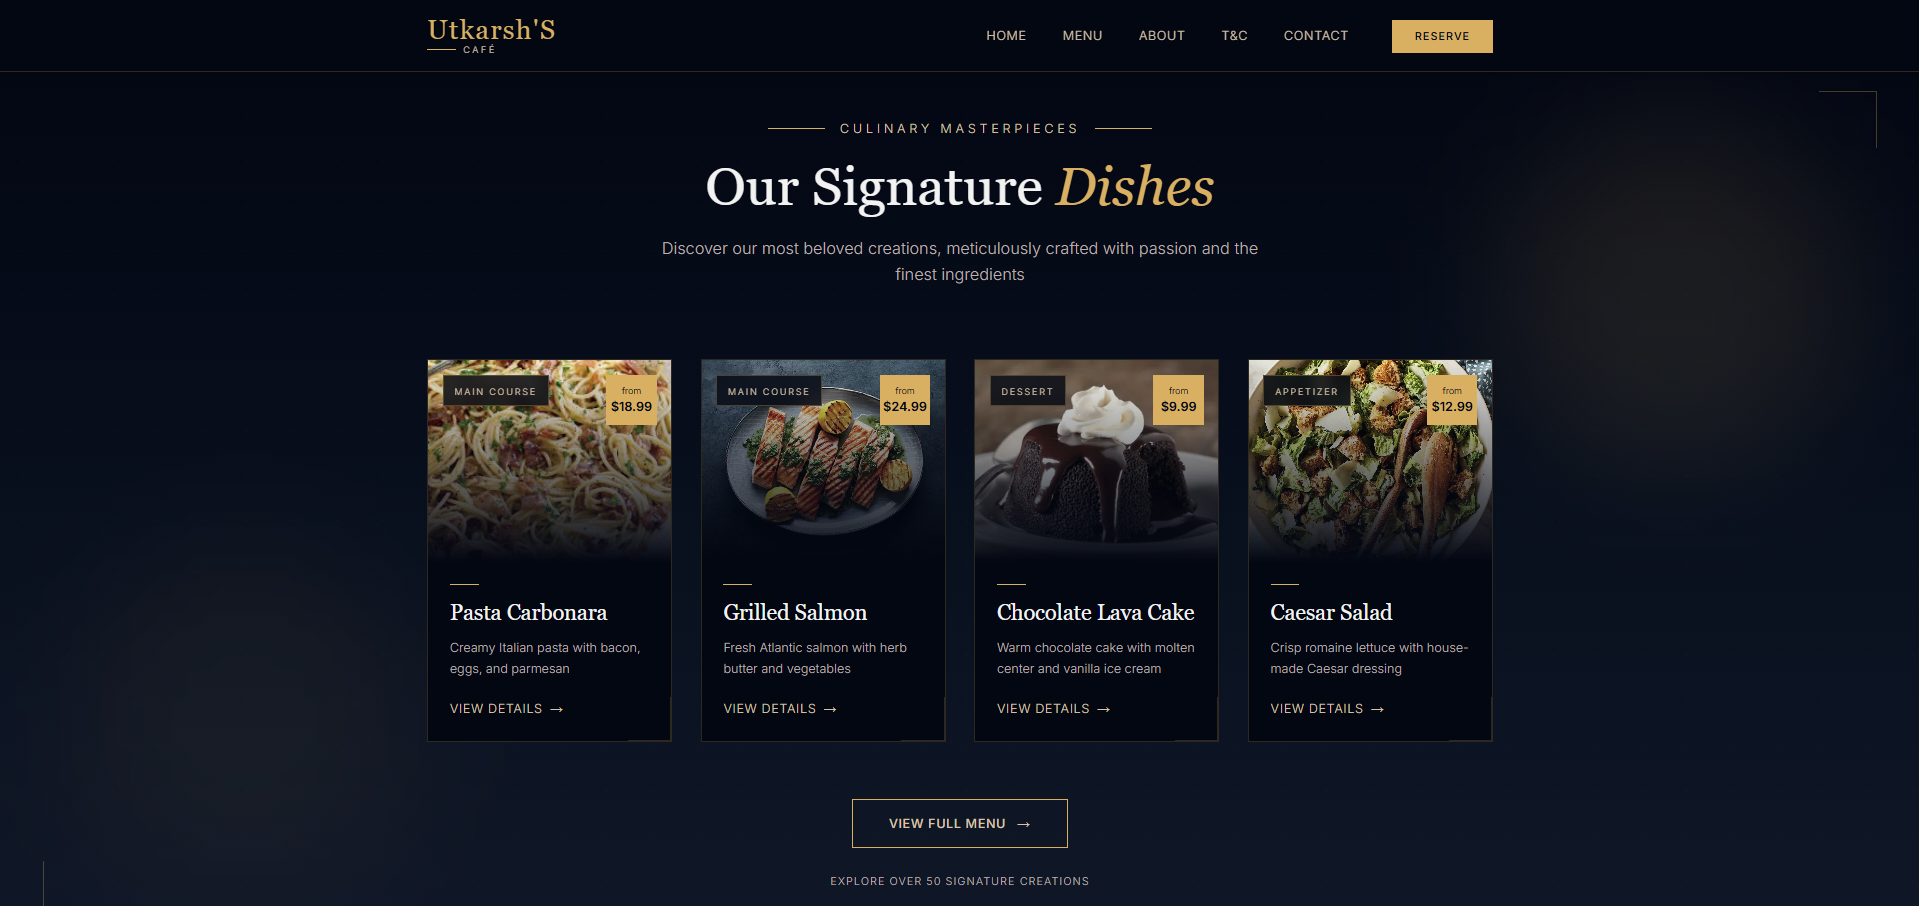View details for Grilled Salmon
The width and height of the screenshot is (1919, 906).
[780, 709]
